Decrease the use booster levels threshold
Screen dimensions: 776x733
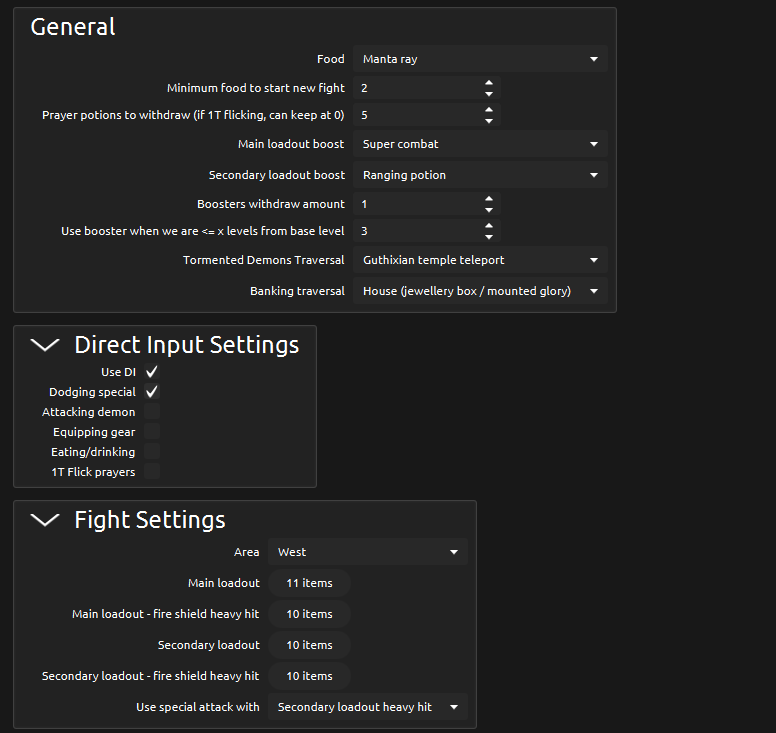[x=488, y=237]
